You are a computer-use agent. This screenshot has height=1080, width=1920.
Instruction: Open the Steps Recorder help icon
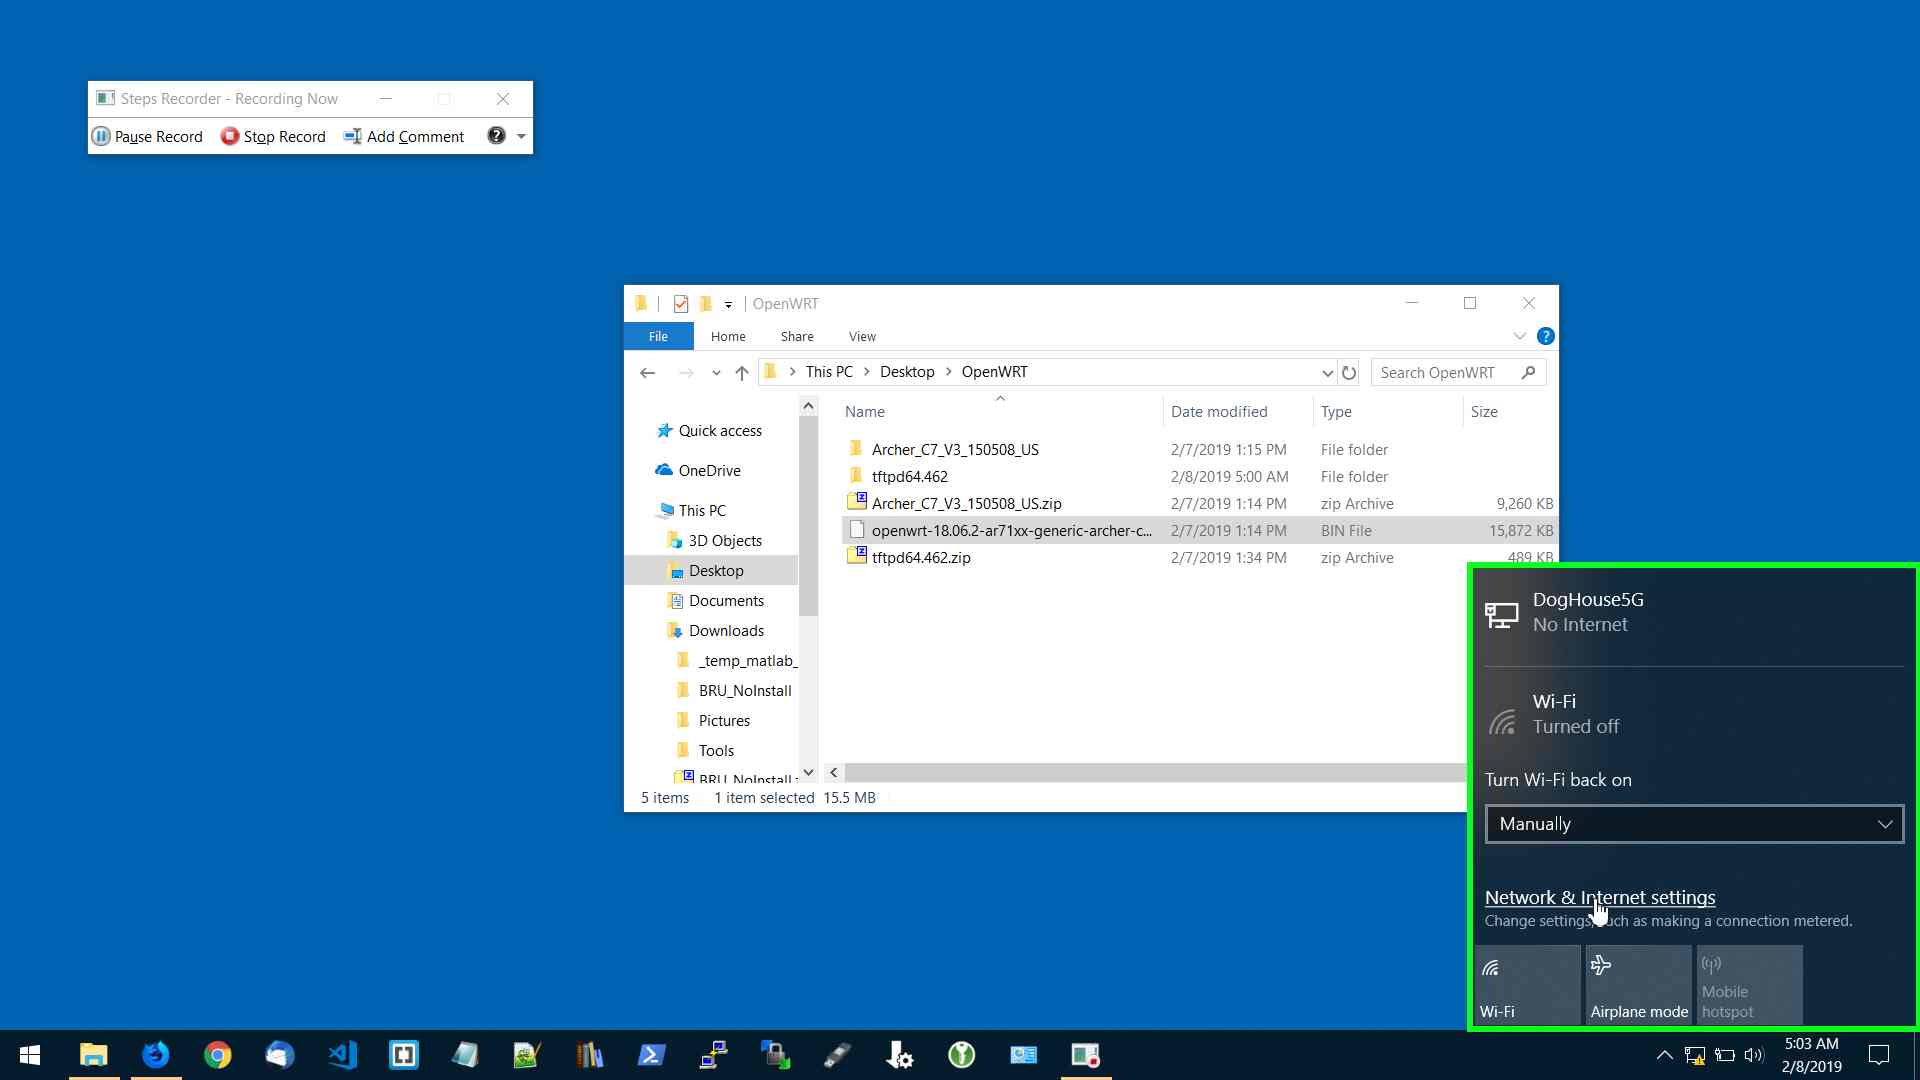pyautogui.click(x=496, y=136)
